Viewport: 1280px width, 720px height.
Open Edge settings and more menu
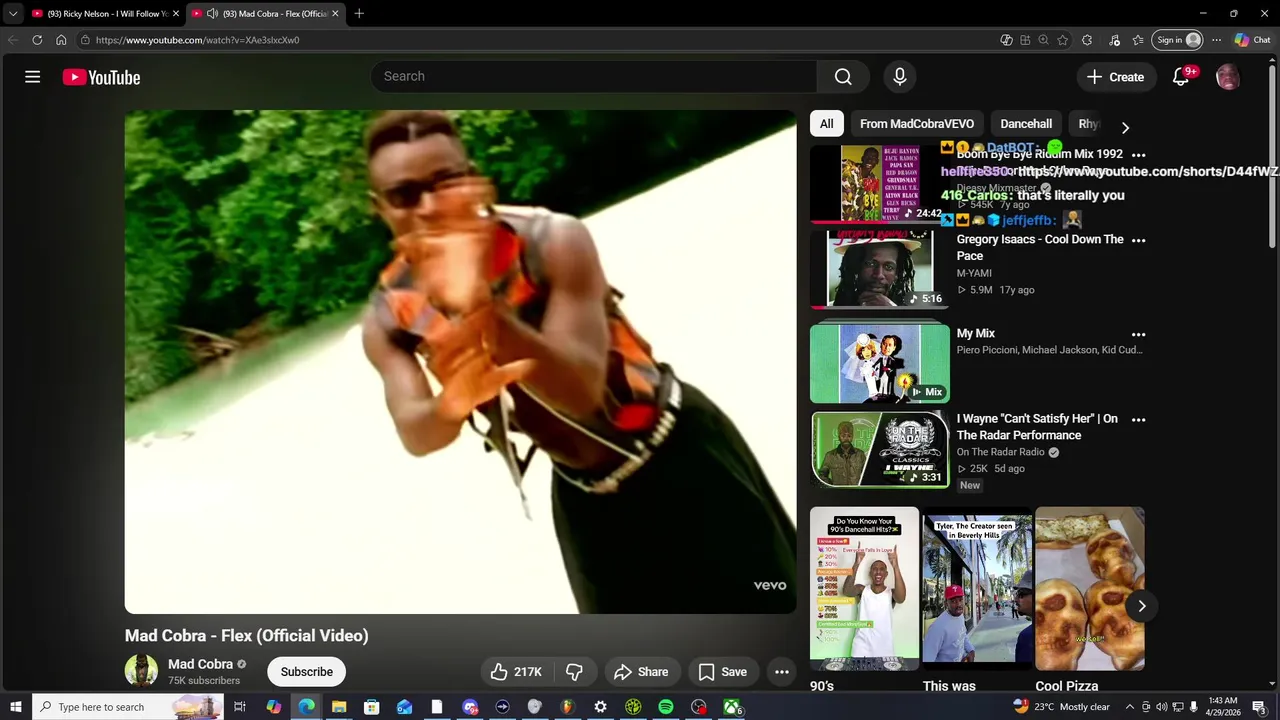point(1216,40)
